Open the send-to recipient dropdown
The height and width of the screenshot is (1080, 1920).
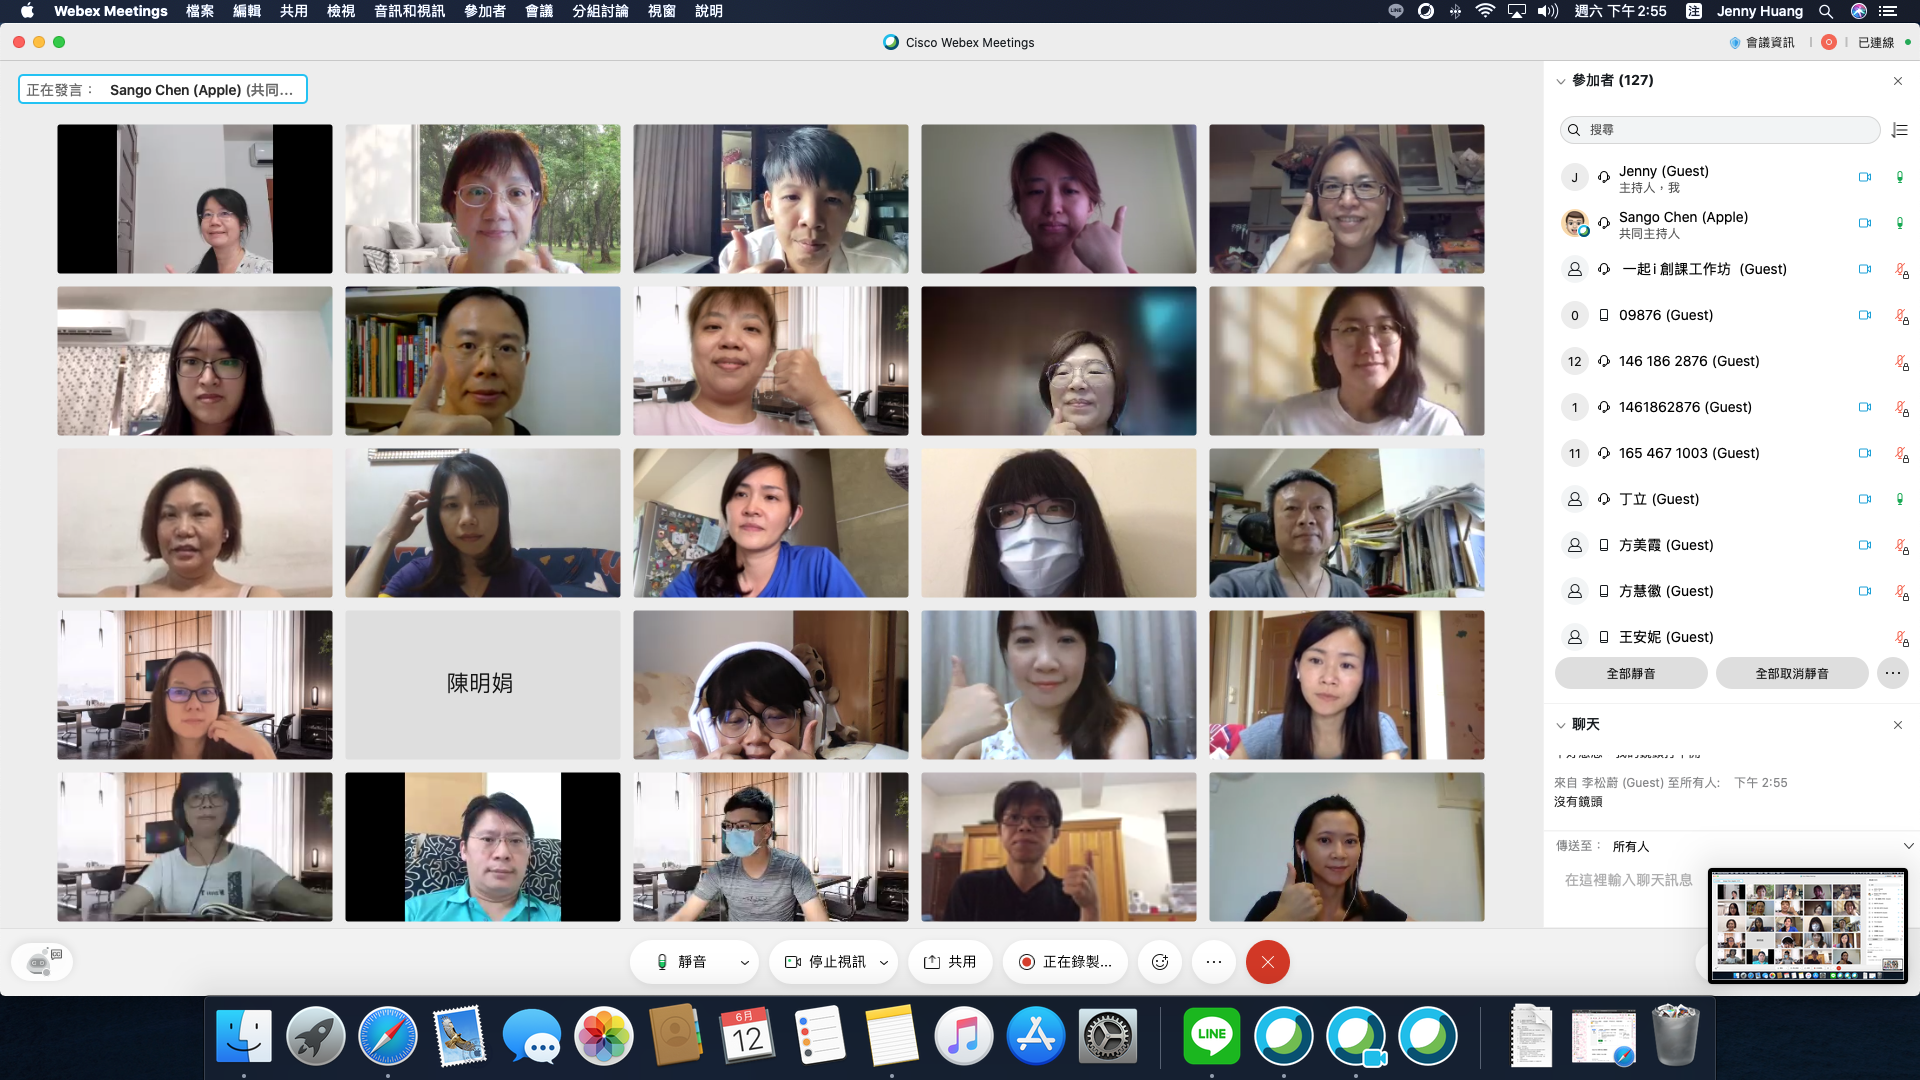1908,846
